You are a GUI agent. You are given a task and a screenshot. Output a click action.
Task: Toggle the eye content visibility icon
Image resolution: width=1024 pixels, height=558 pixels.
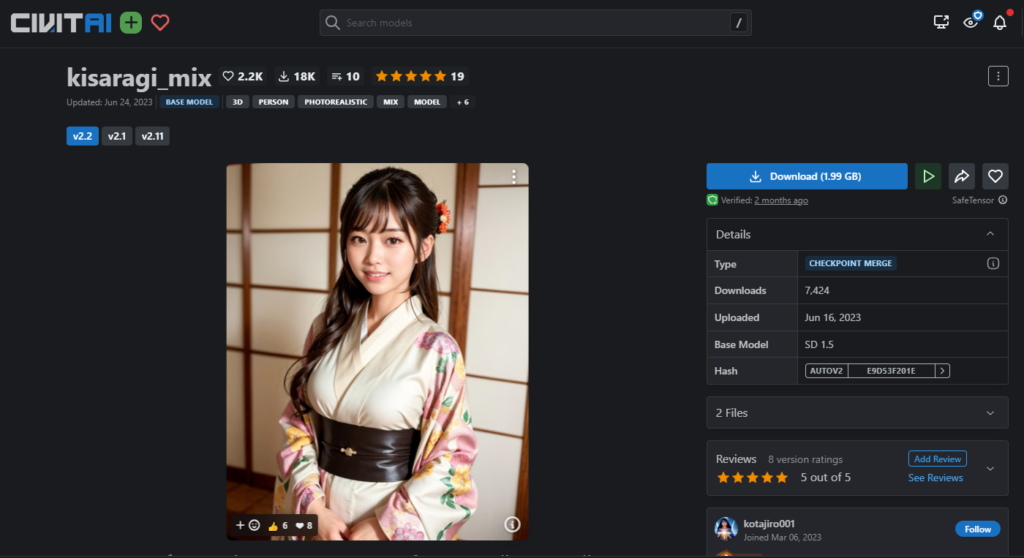pyautogui.click(x=970, y=22)
